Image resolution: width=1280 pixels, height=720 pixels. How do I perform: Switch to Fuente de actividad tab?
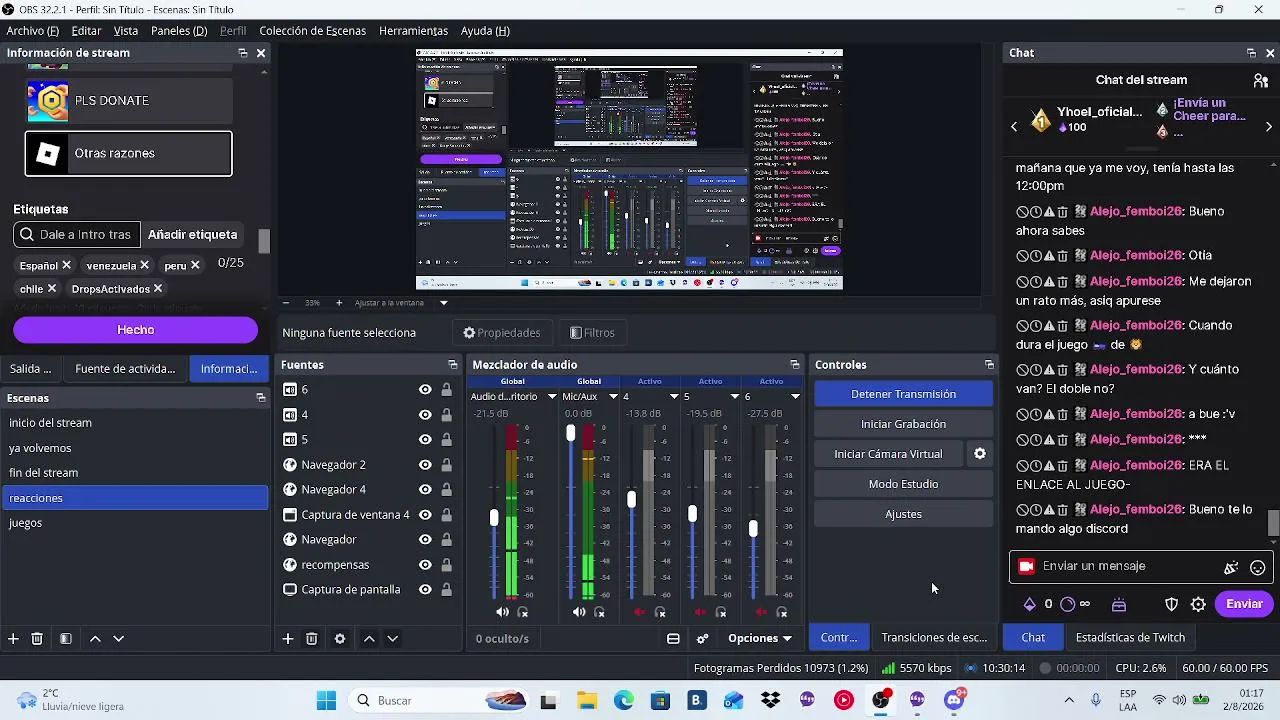click(125, 369)
